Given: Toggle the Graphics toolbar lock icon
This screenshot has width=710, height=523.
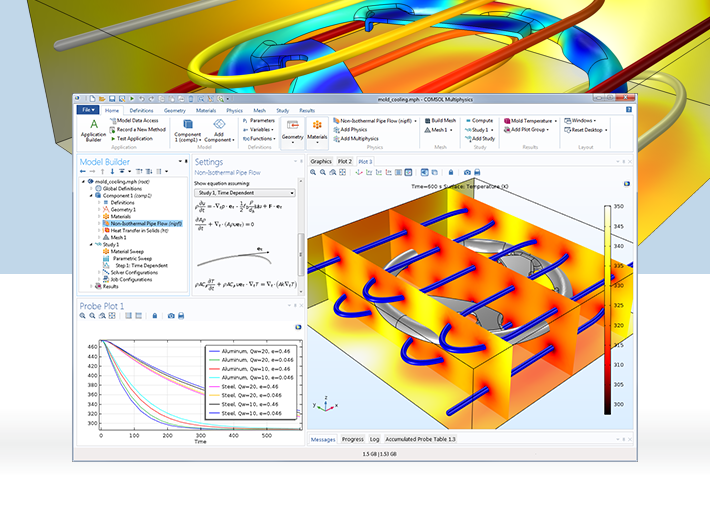Looking at the screenshot, I should (x=451, y=173).
